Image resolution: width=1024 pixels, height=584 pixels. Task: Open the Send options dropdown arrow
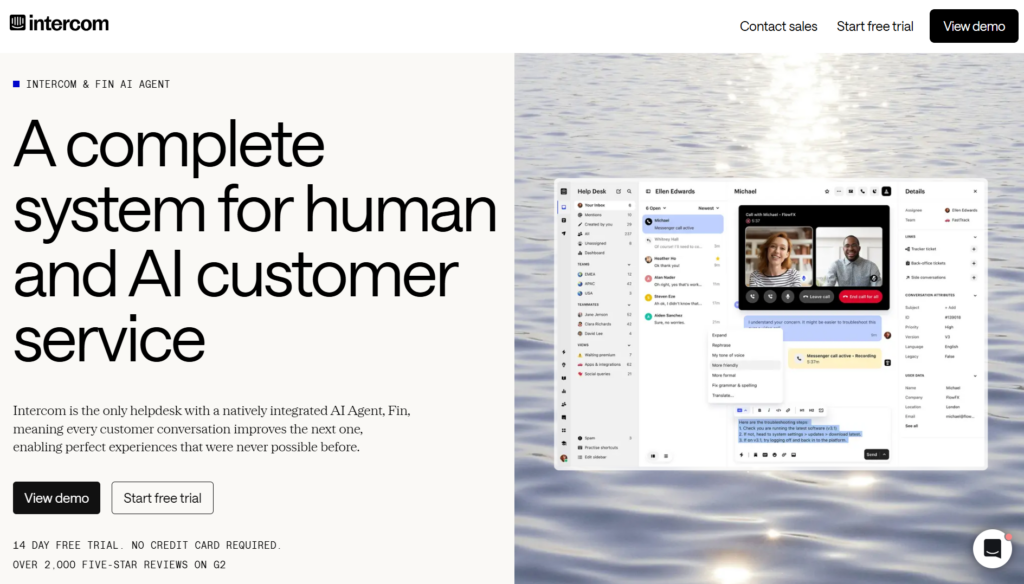(x=884, y=455)
